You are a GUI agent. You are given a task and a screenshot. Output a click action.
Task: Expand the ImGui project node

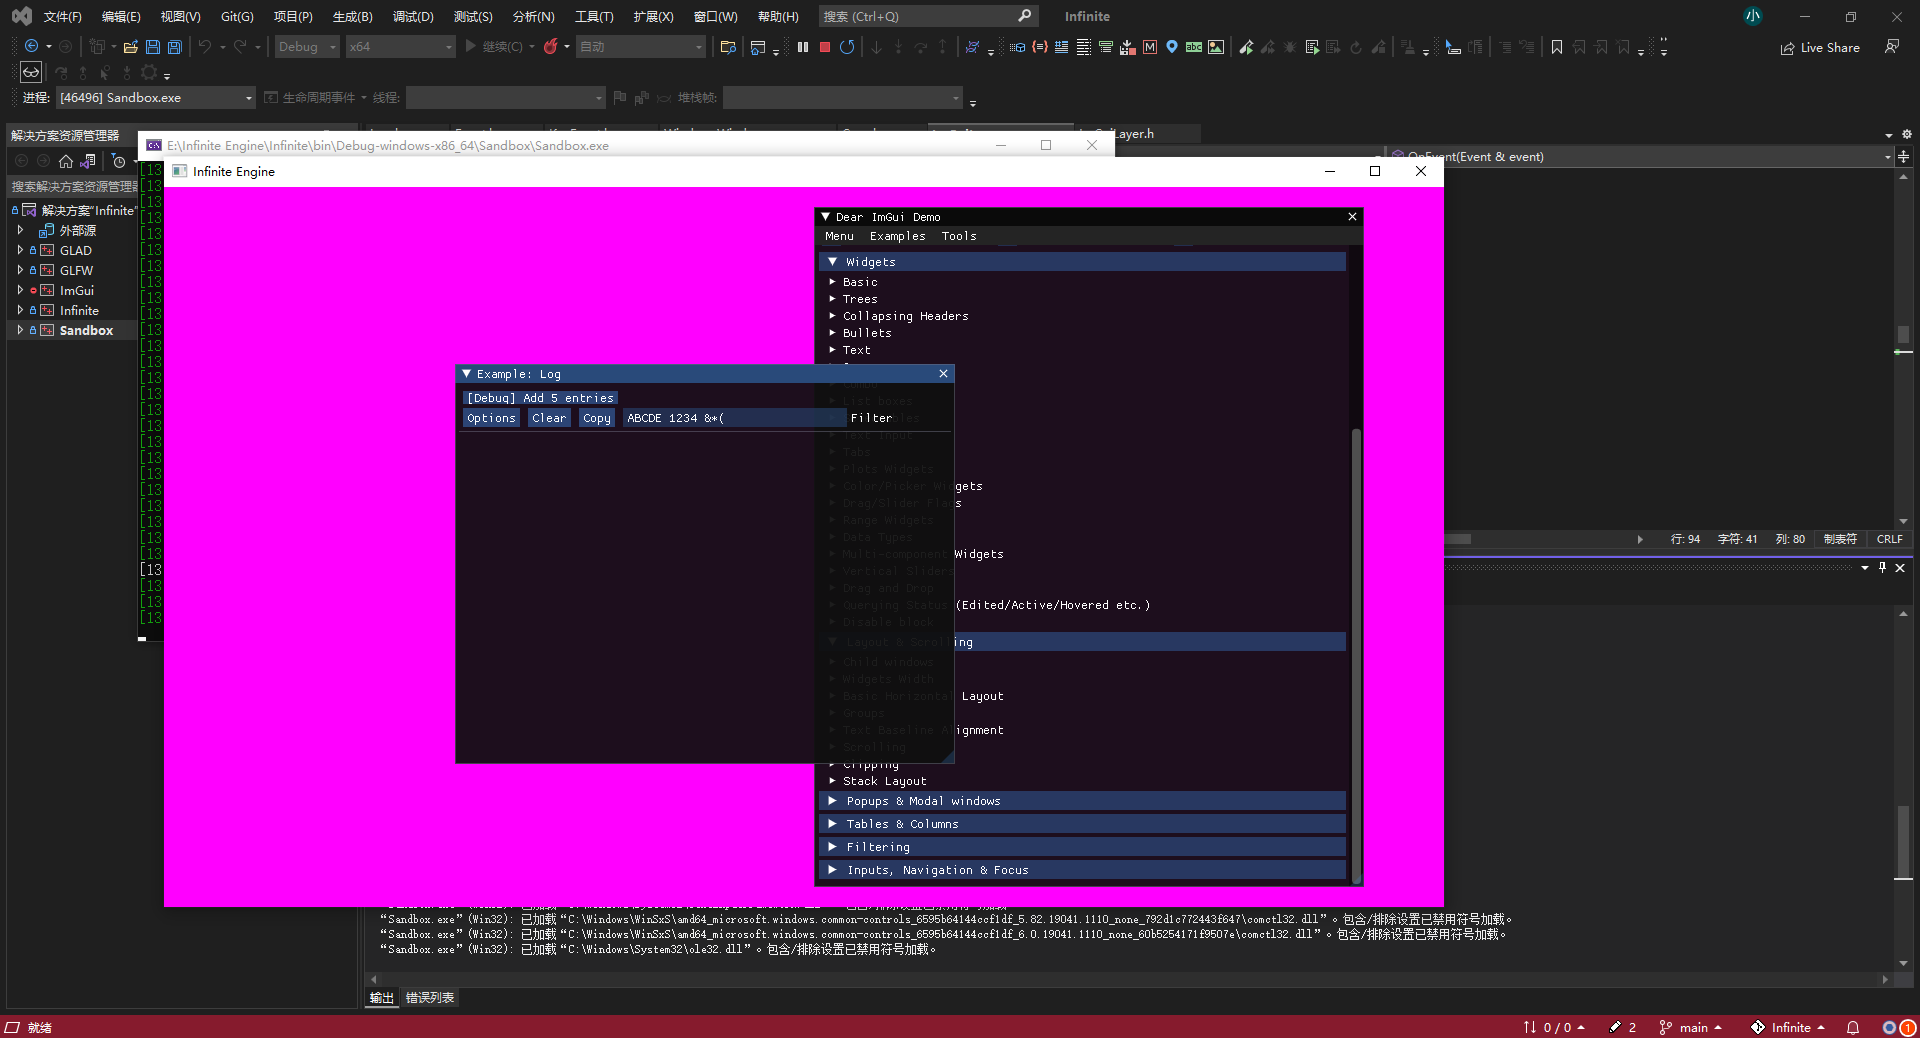point(20,290)
